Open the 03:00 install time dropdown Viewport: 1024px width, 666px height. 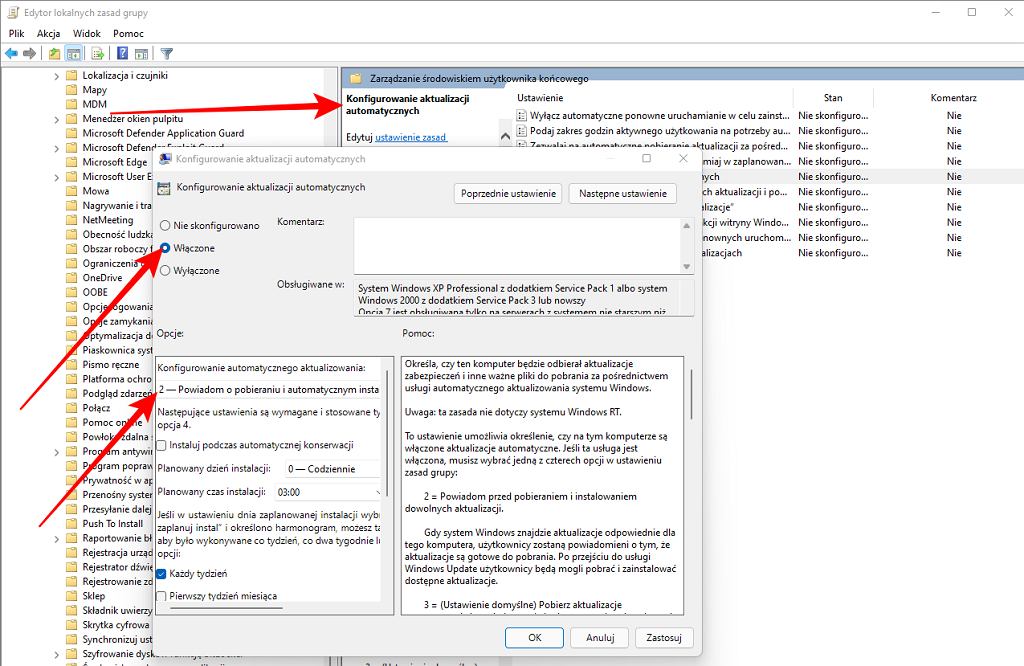point(328,492)
